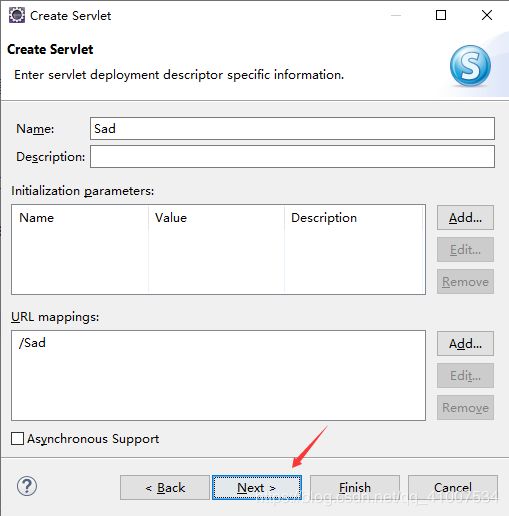
Task: Go to the Next wizard page
Action: pos(257,488)
